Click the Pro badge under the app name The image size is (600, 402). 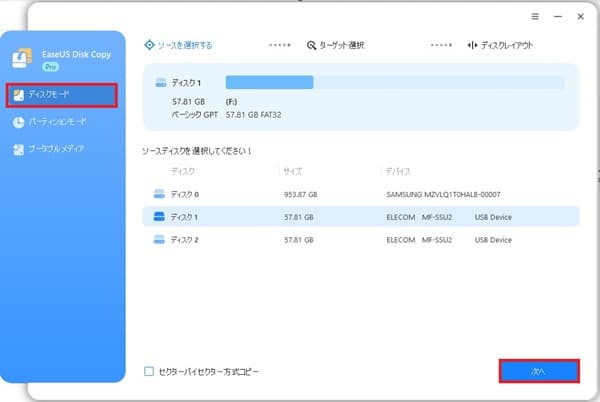pyautogui.click(x=51, y=67)
